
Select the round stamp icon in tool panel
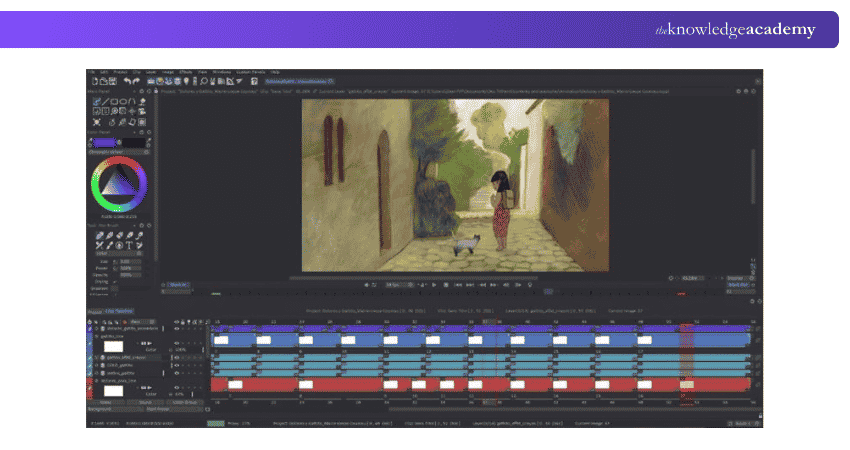(x=119, y=245)
